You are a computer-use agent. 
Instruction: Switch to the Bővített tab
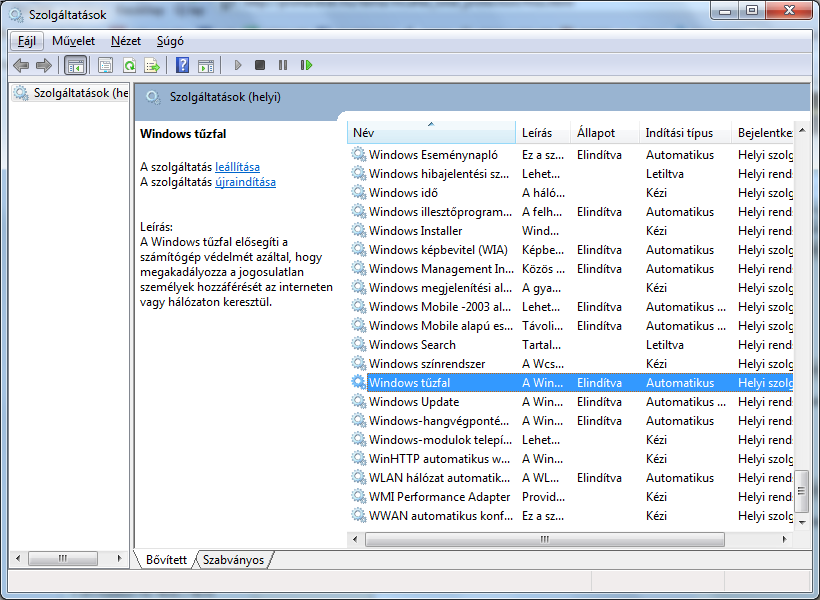tap(166, 560)
